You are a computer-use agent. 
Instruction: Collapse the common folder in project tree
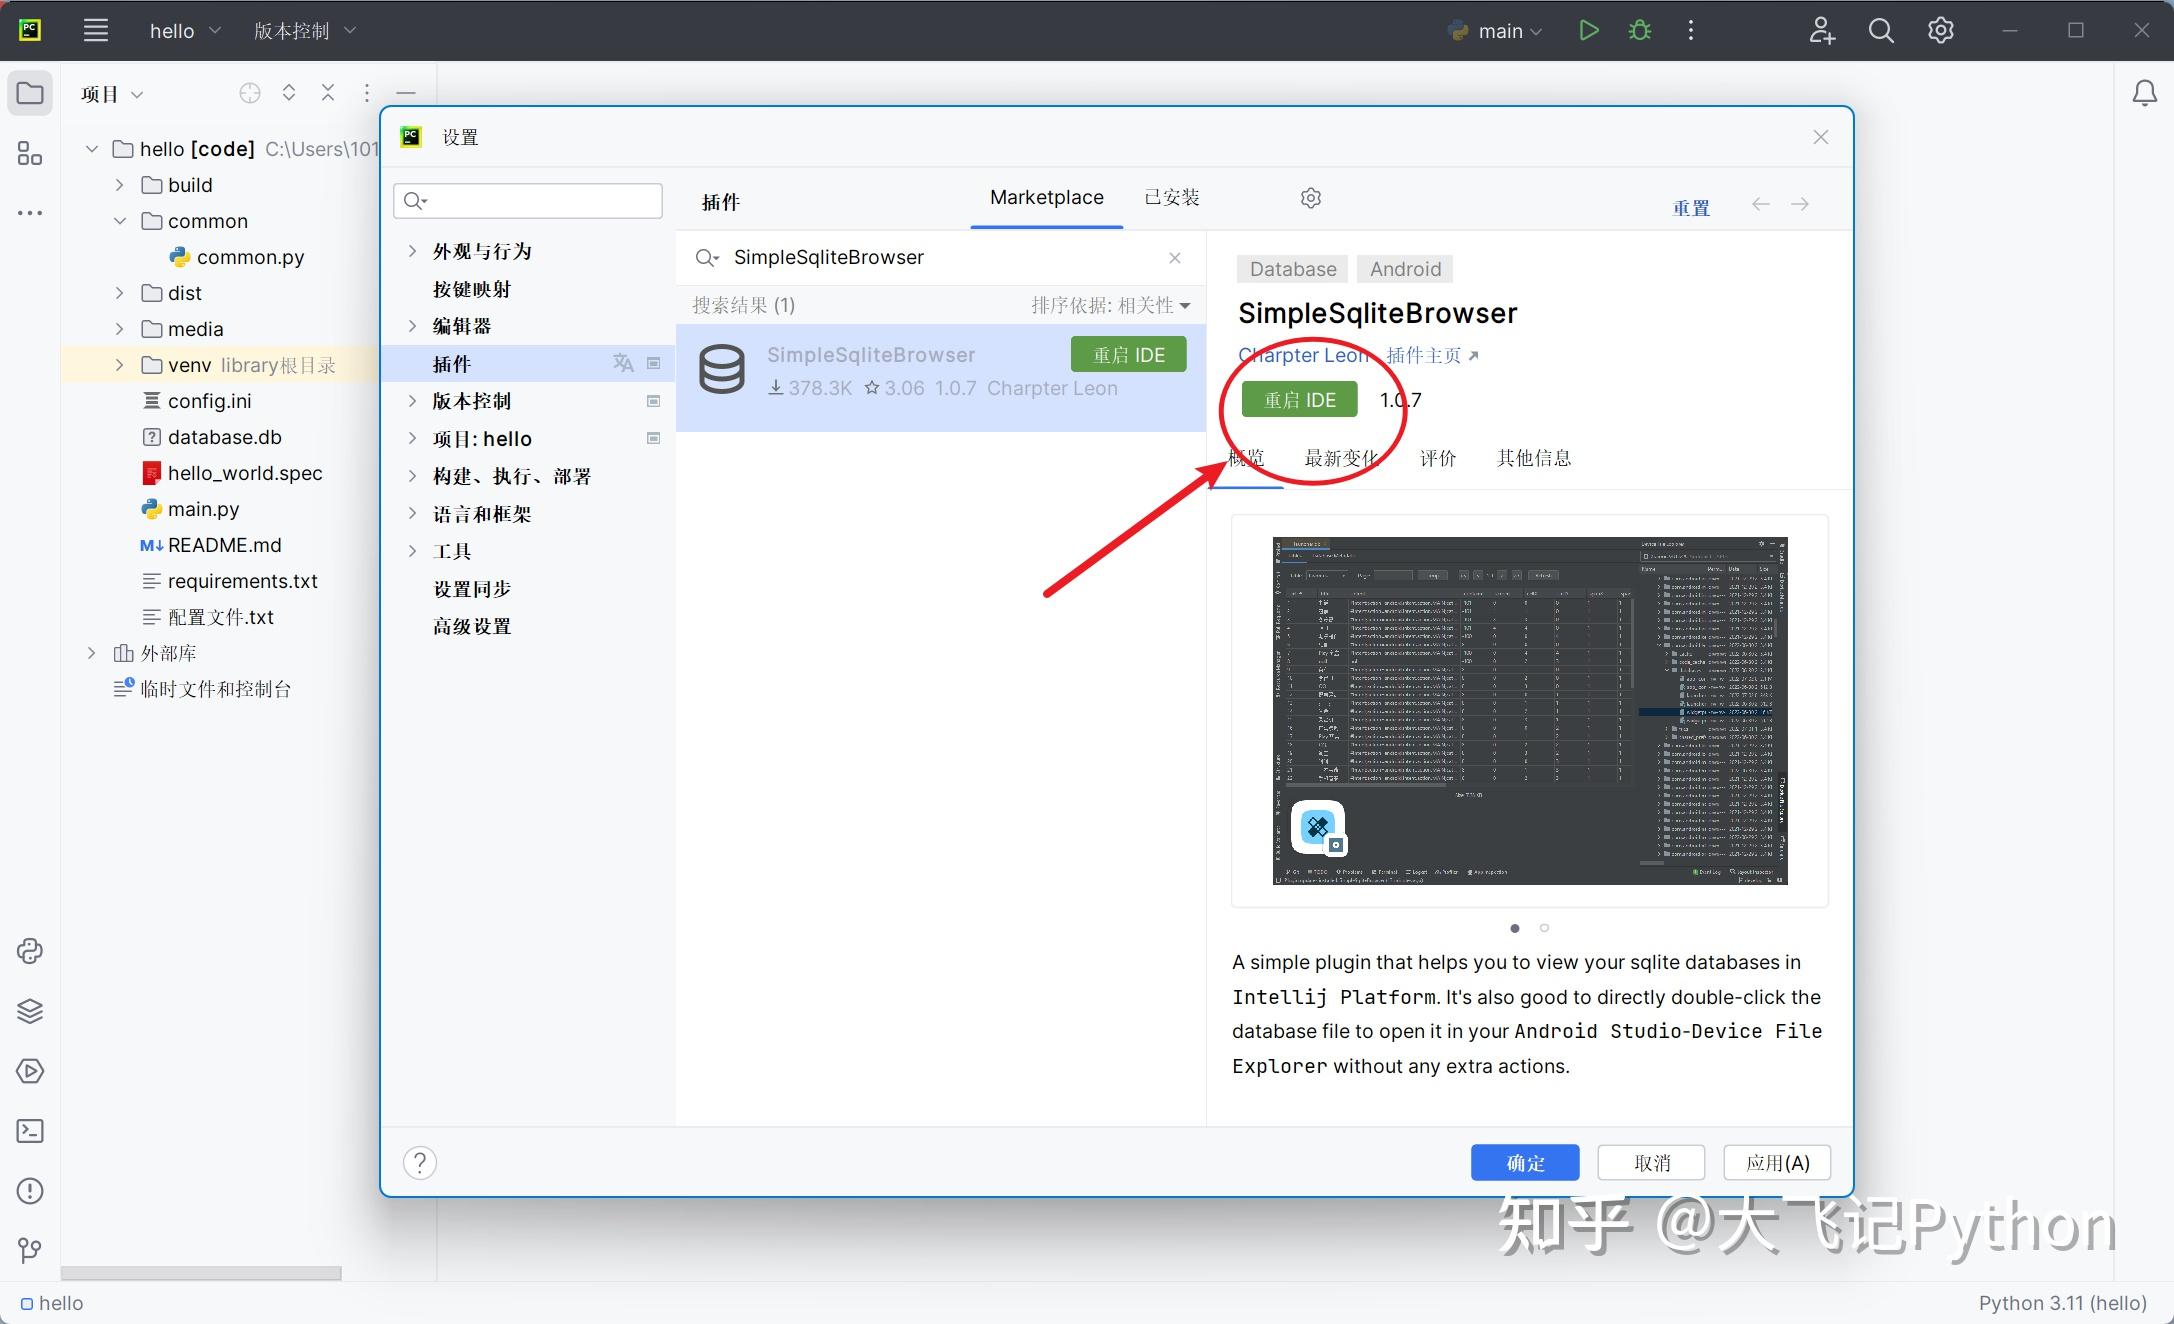click(x=120, y=220)
